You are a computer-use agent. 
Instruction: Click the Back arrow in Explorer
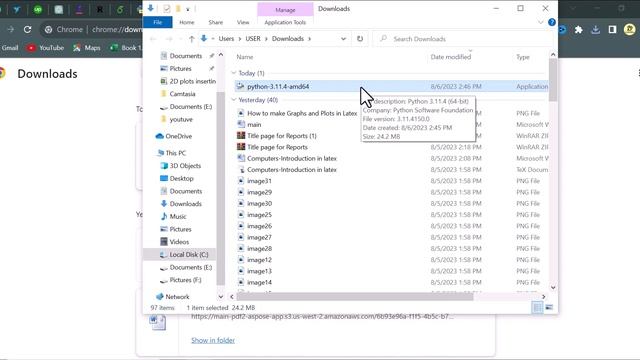pyautogui.click(x=153, y=39)
